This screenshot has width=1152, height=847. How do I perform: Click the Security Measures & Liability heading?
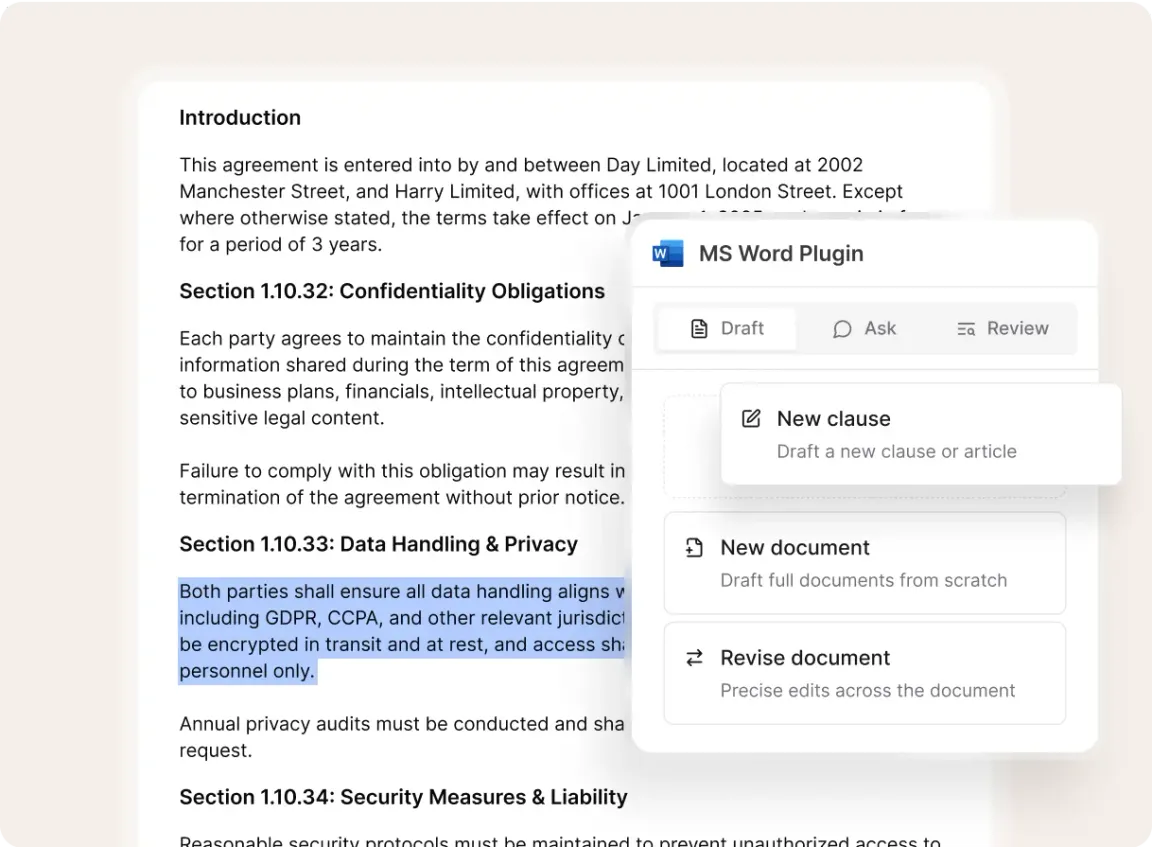403,797
